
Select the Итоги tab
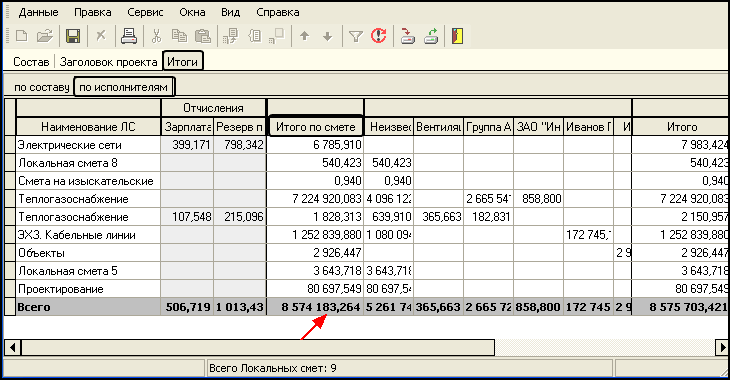(182, 61)
